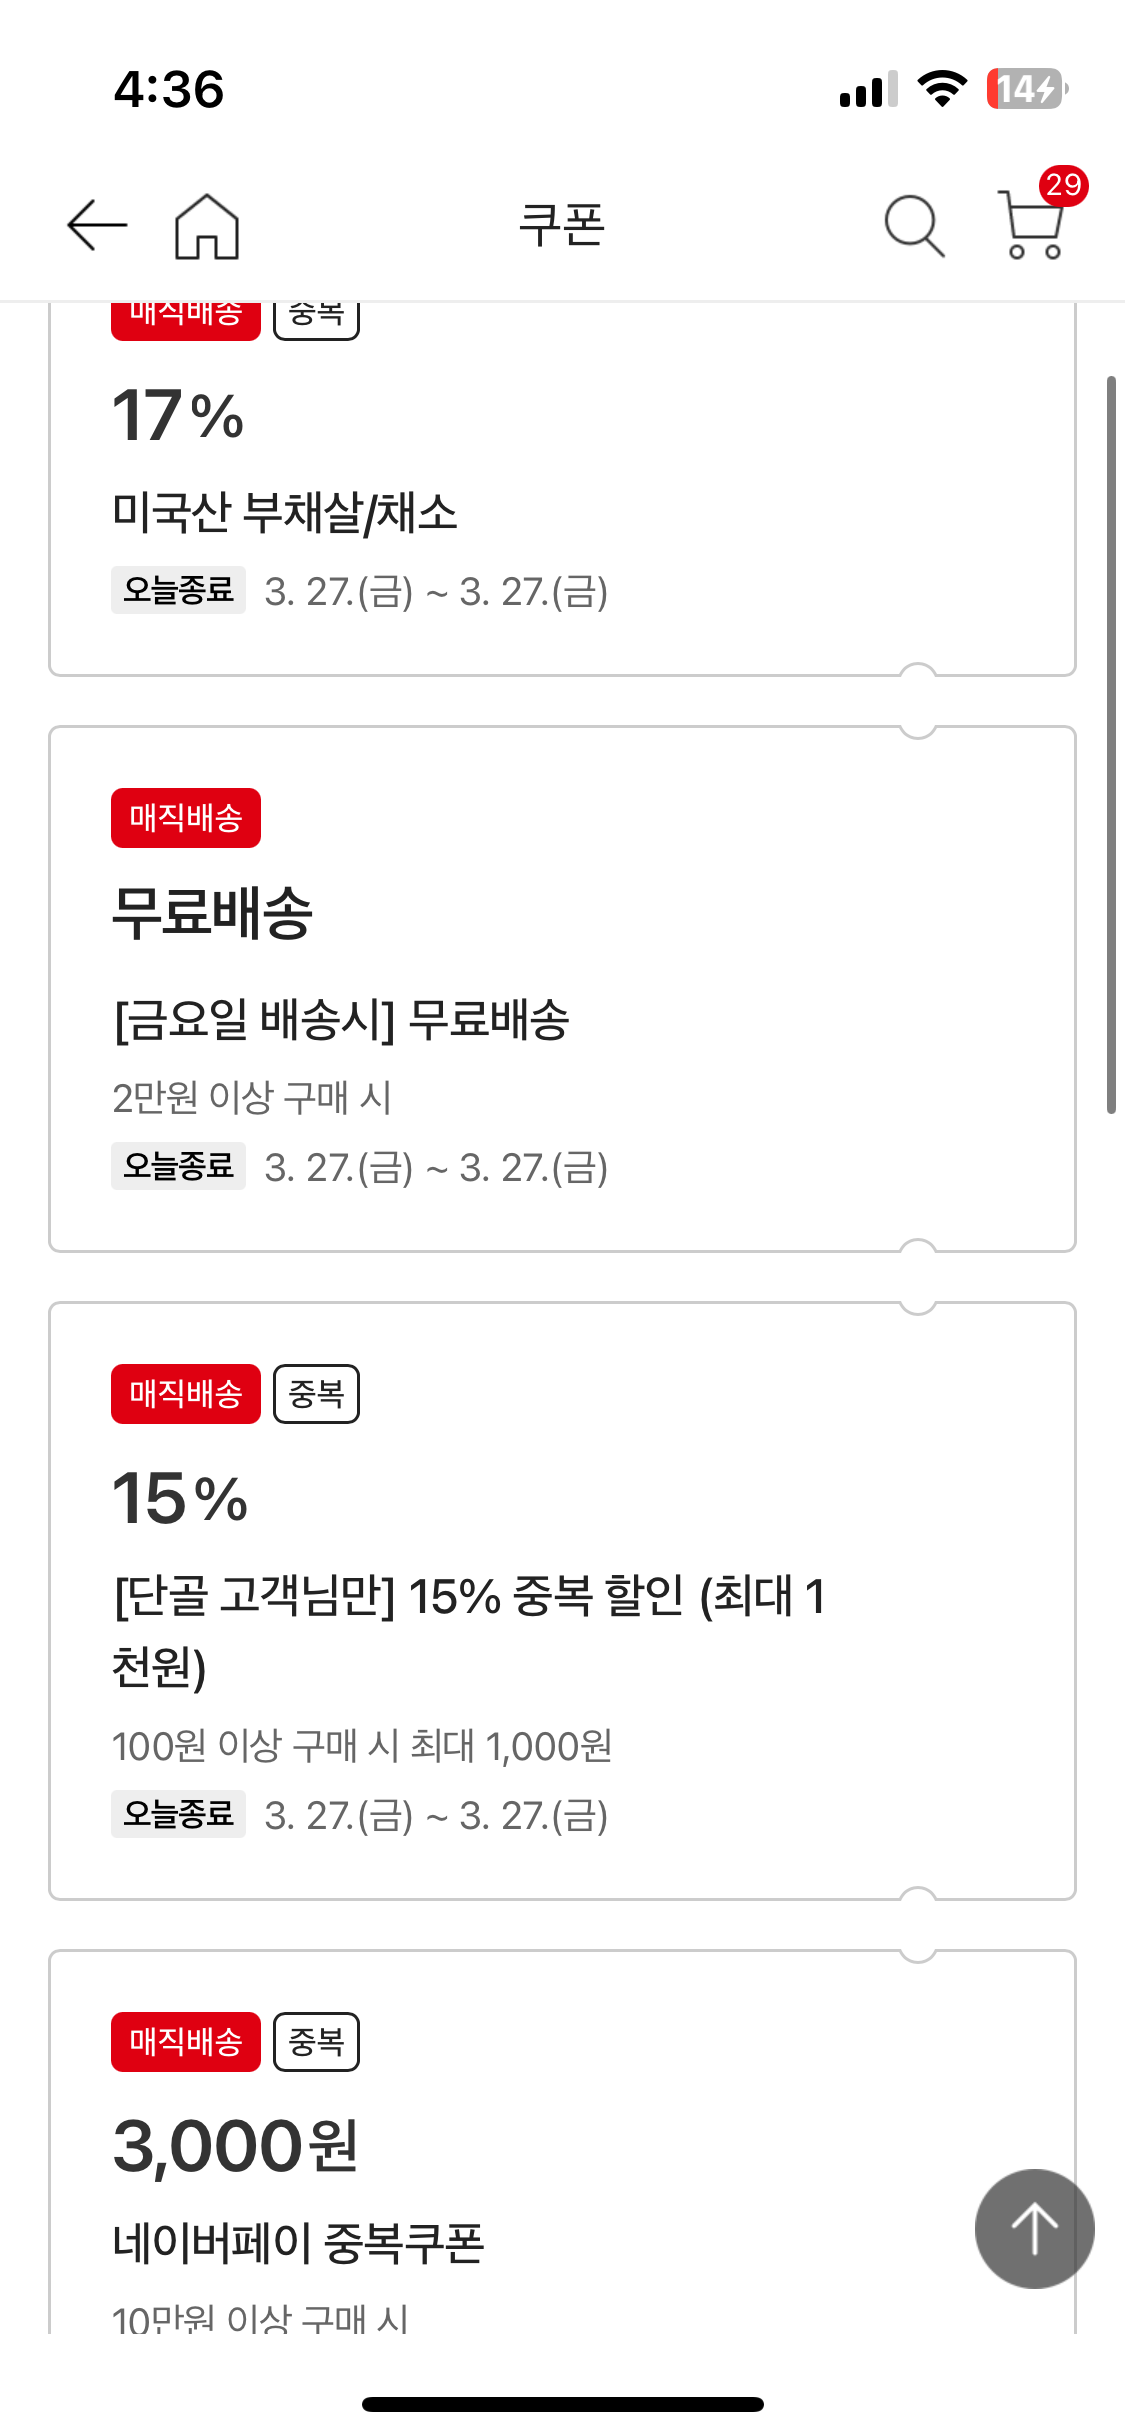The height and width of the screenshot is (2436, 1125).
Task: Tap the back arrow icon
Action: (x=97, y=225)
